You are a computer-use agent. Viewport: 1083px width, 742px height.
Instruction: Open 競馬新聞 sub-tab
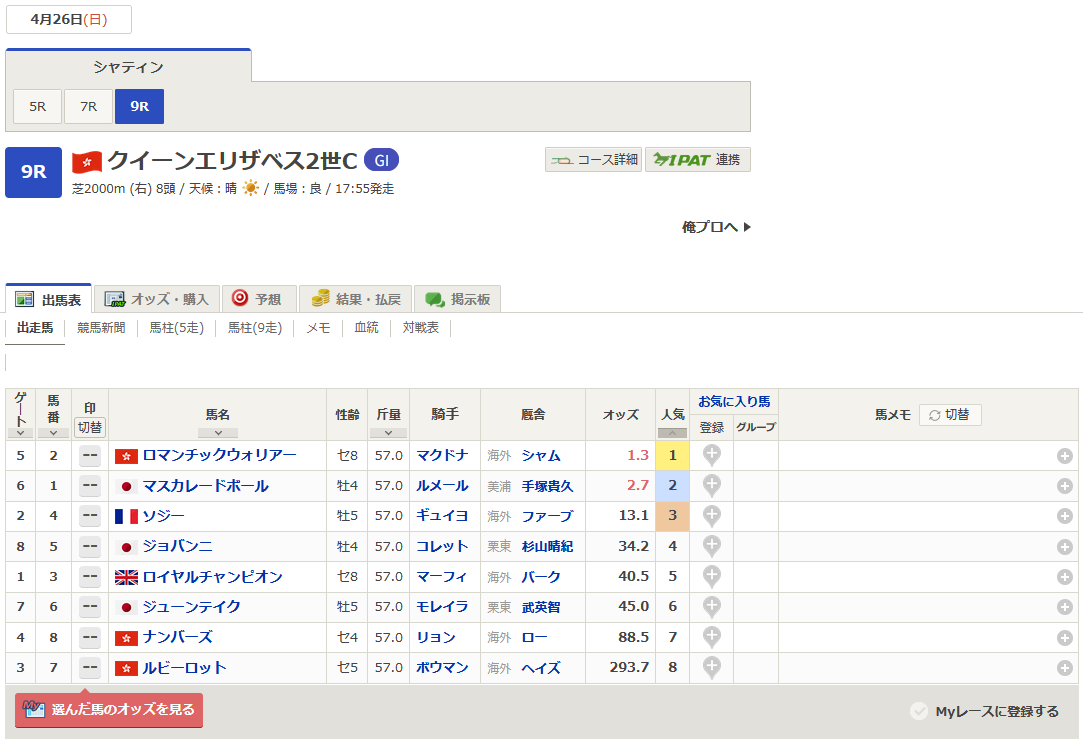102,327
